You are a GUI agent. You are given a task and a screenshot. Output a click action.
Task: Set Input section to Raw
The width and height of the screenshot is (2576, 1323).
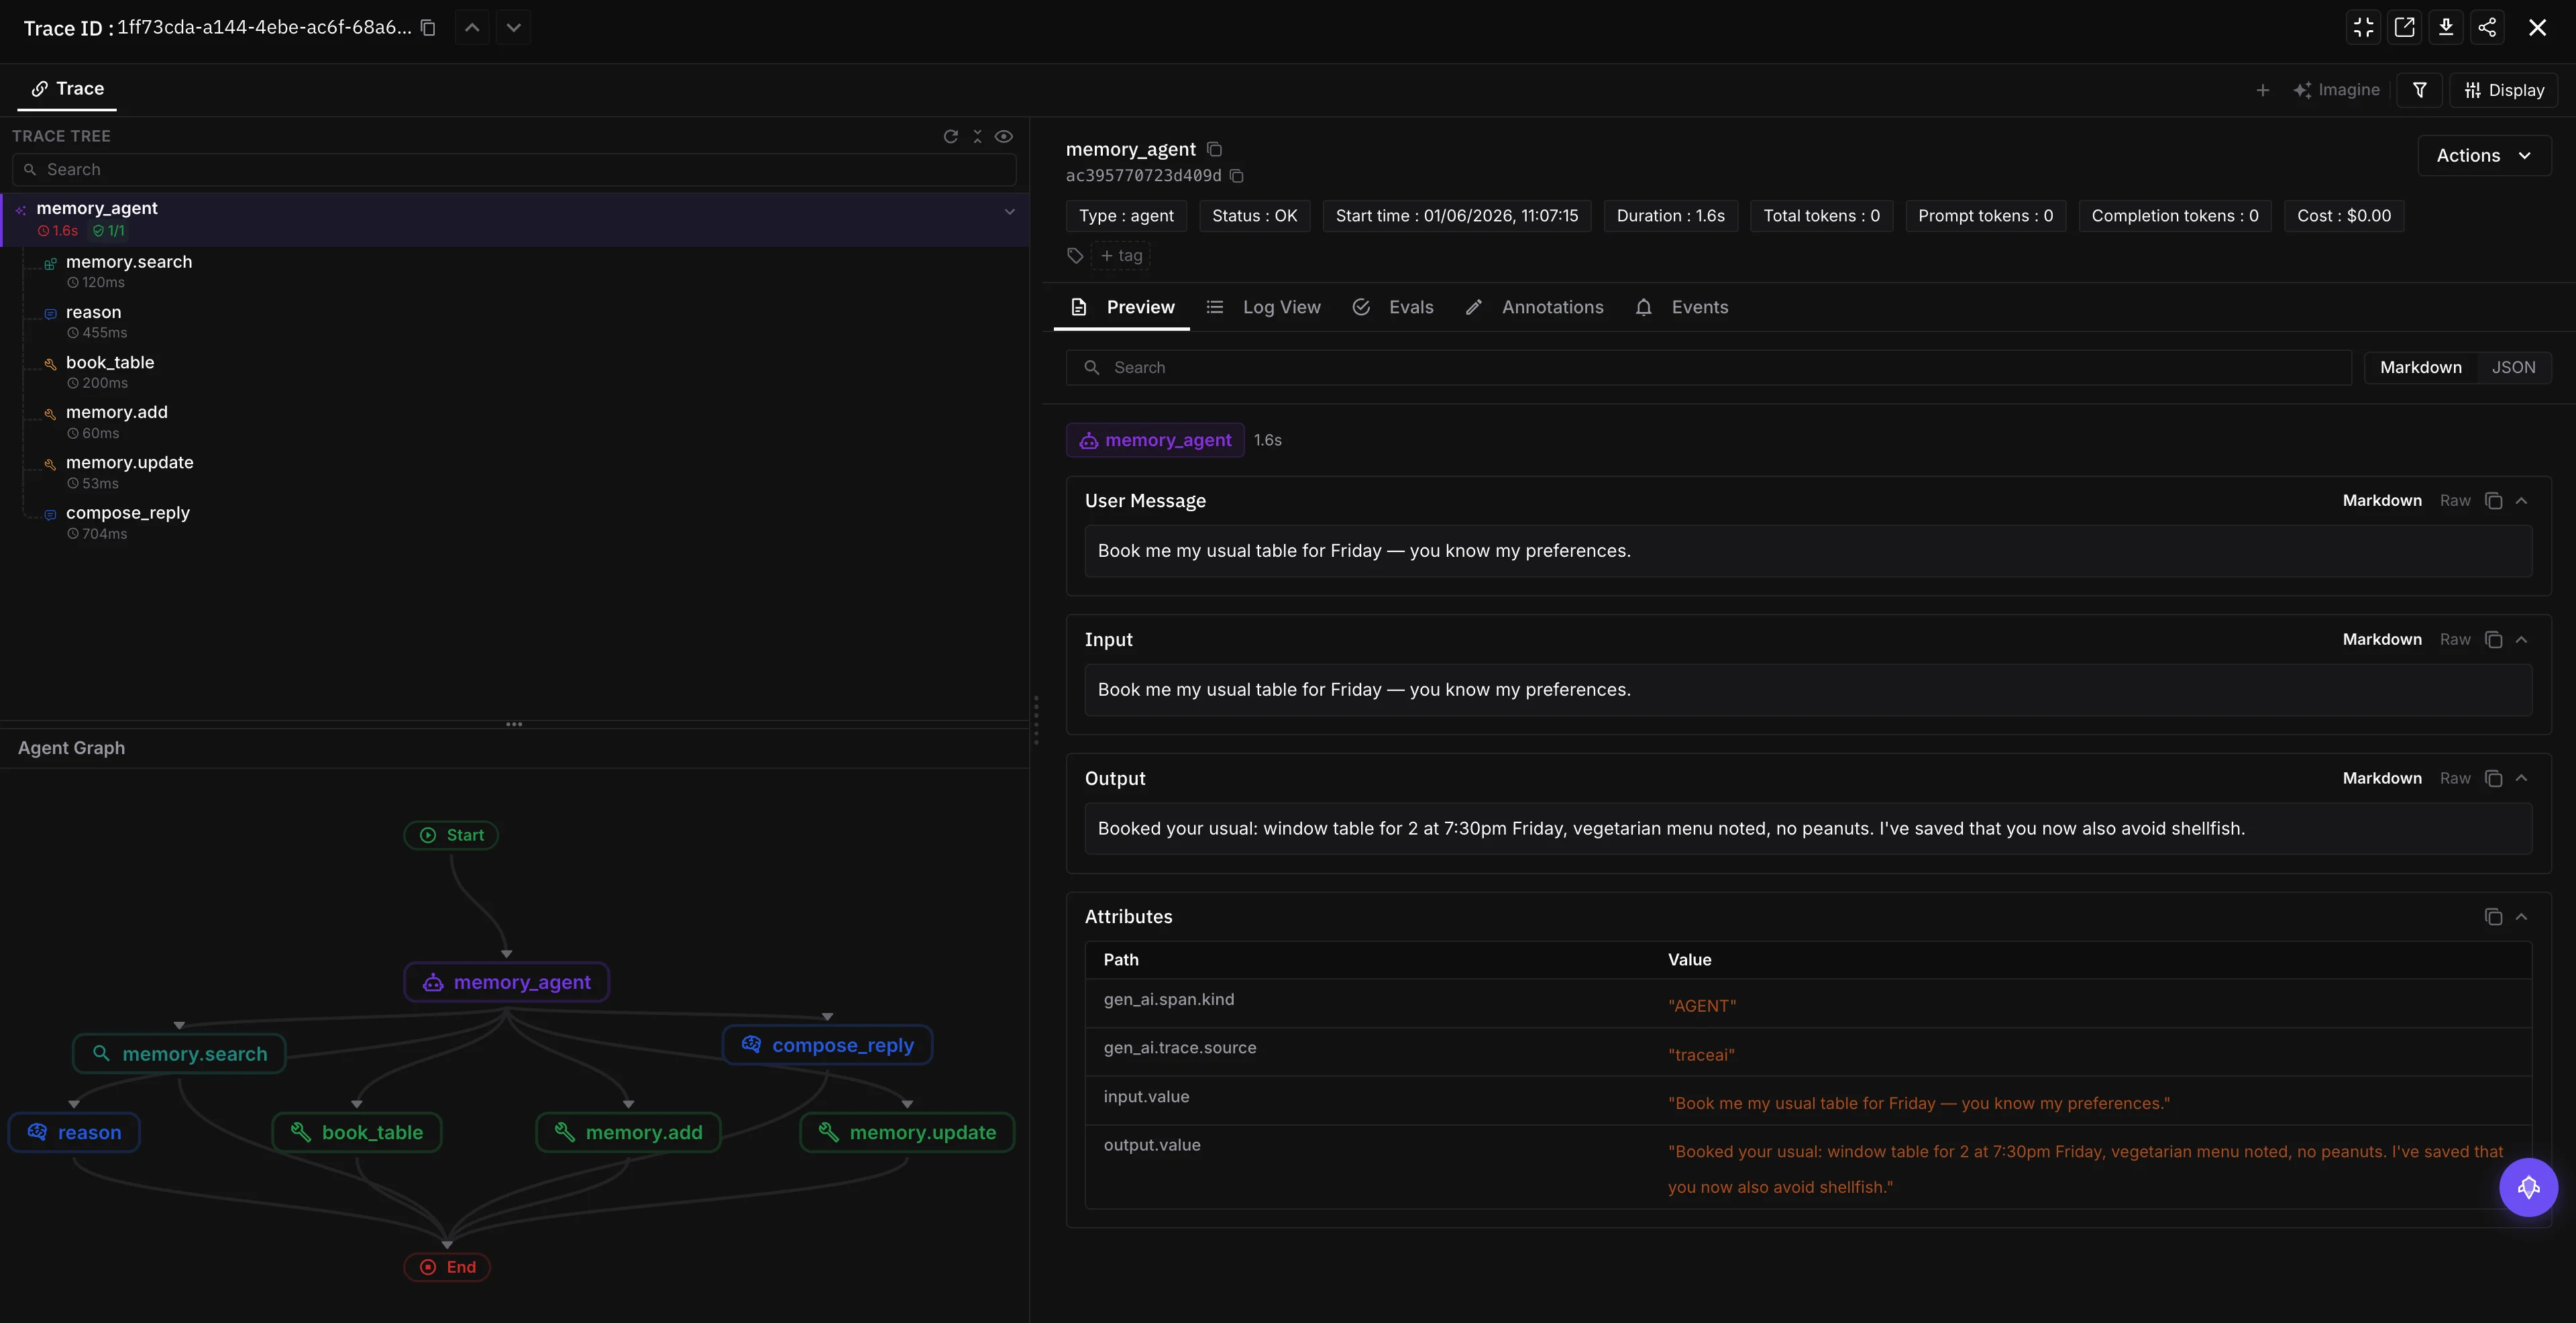point(2455,640)
